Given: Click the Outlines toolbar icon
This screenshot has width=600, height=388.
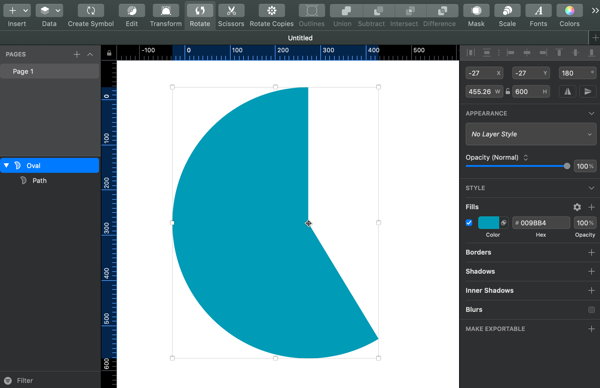Looking at the screenshot, I should click(x=311, y=11).
